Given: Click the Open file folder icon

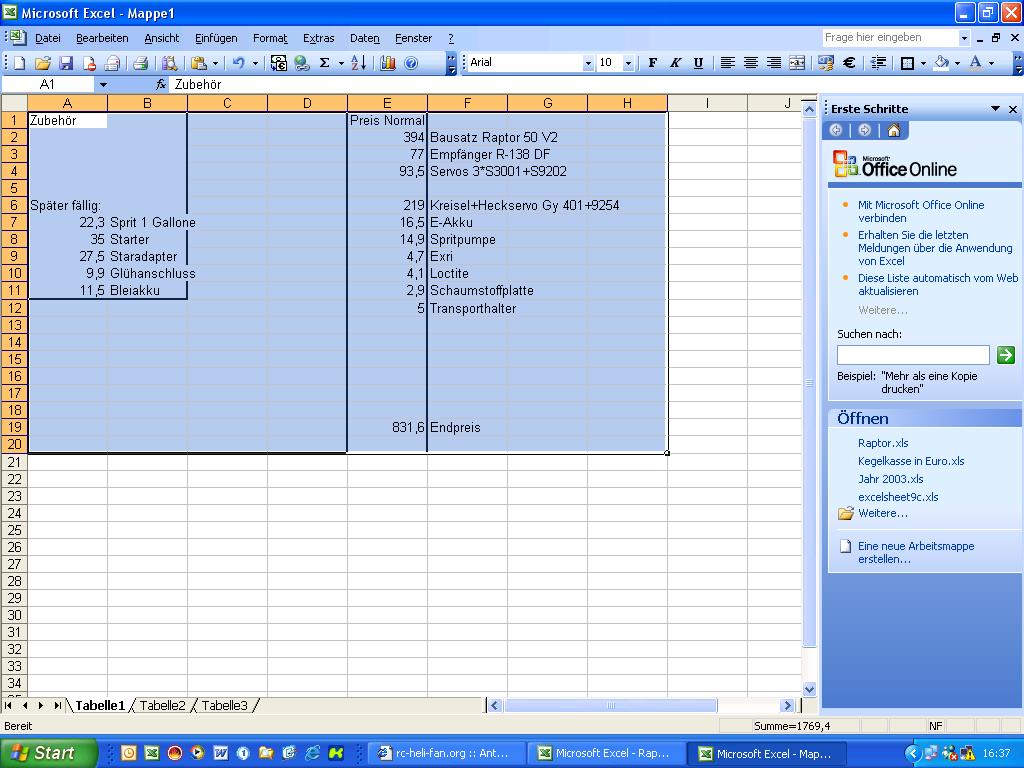Looking at the screenshot, I should (x=42, y=63).
